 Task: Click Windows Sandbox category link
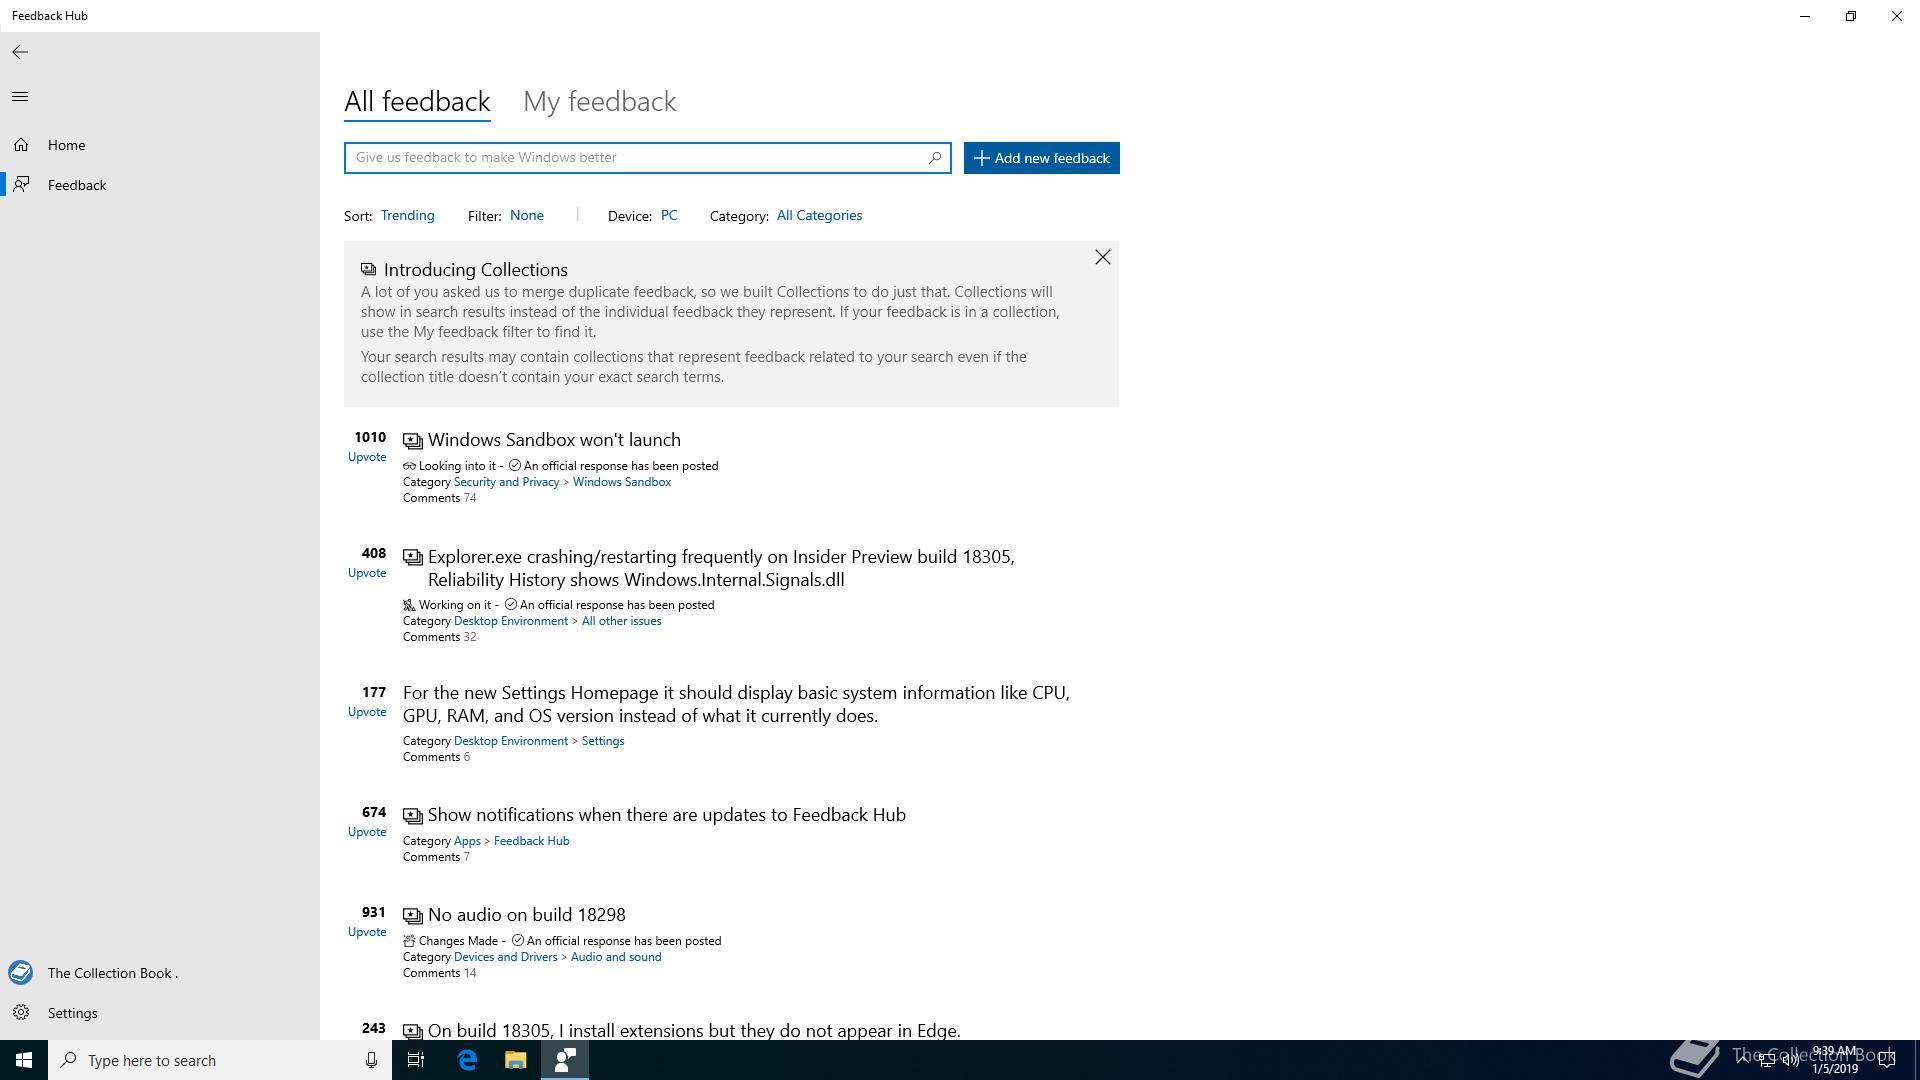point(622,482)
